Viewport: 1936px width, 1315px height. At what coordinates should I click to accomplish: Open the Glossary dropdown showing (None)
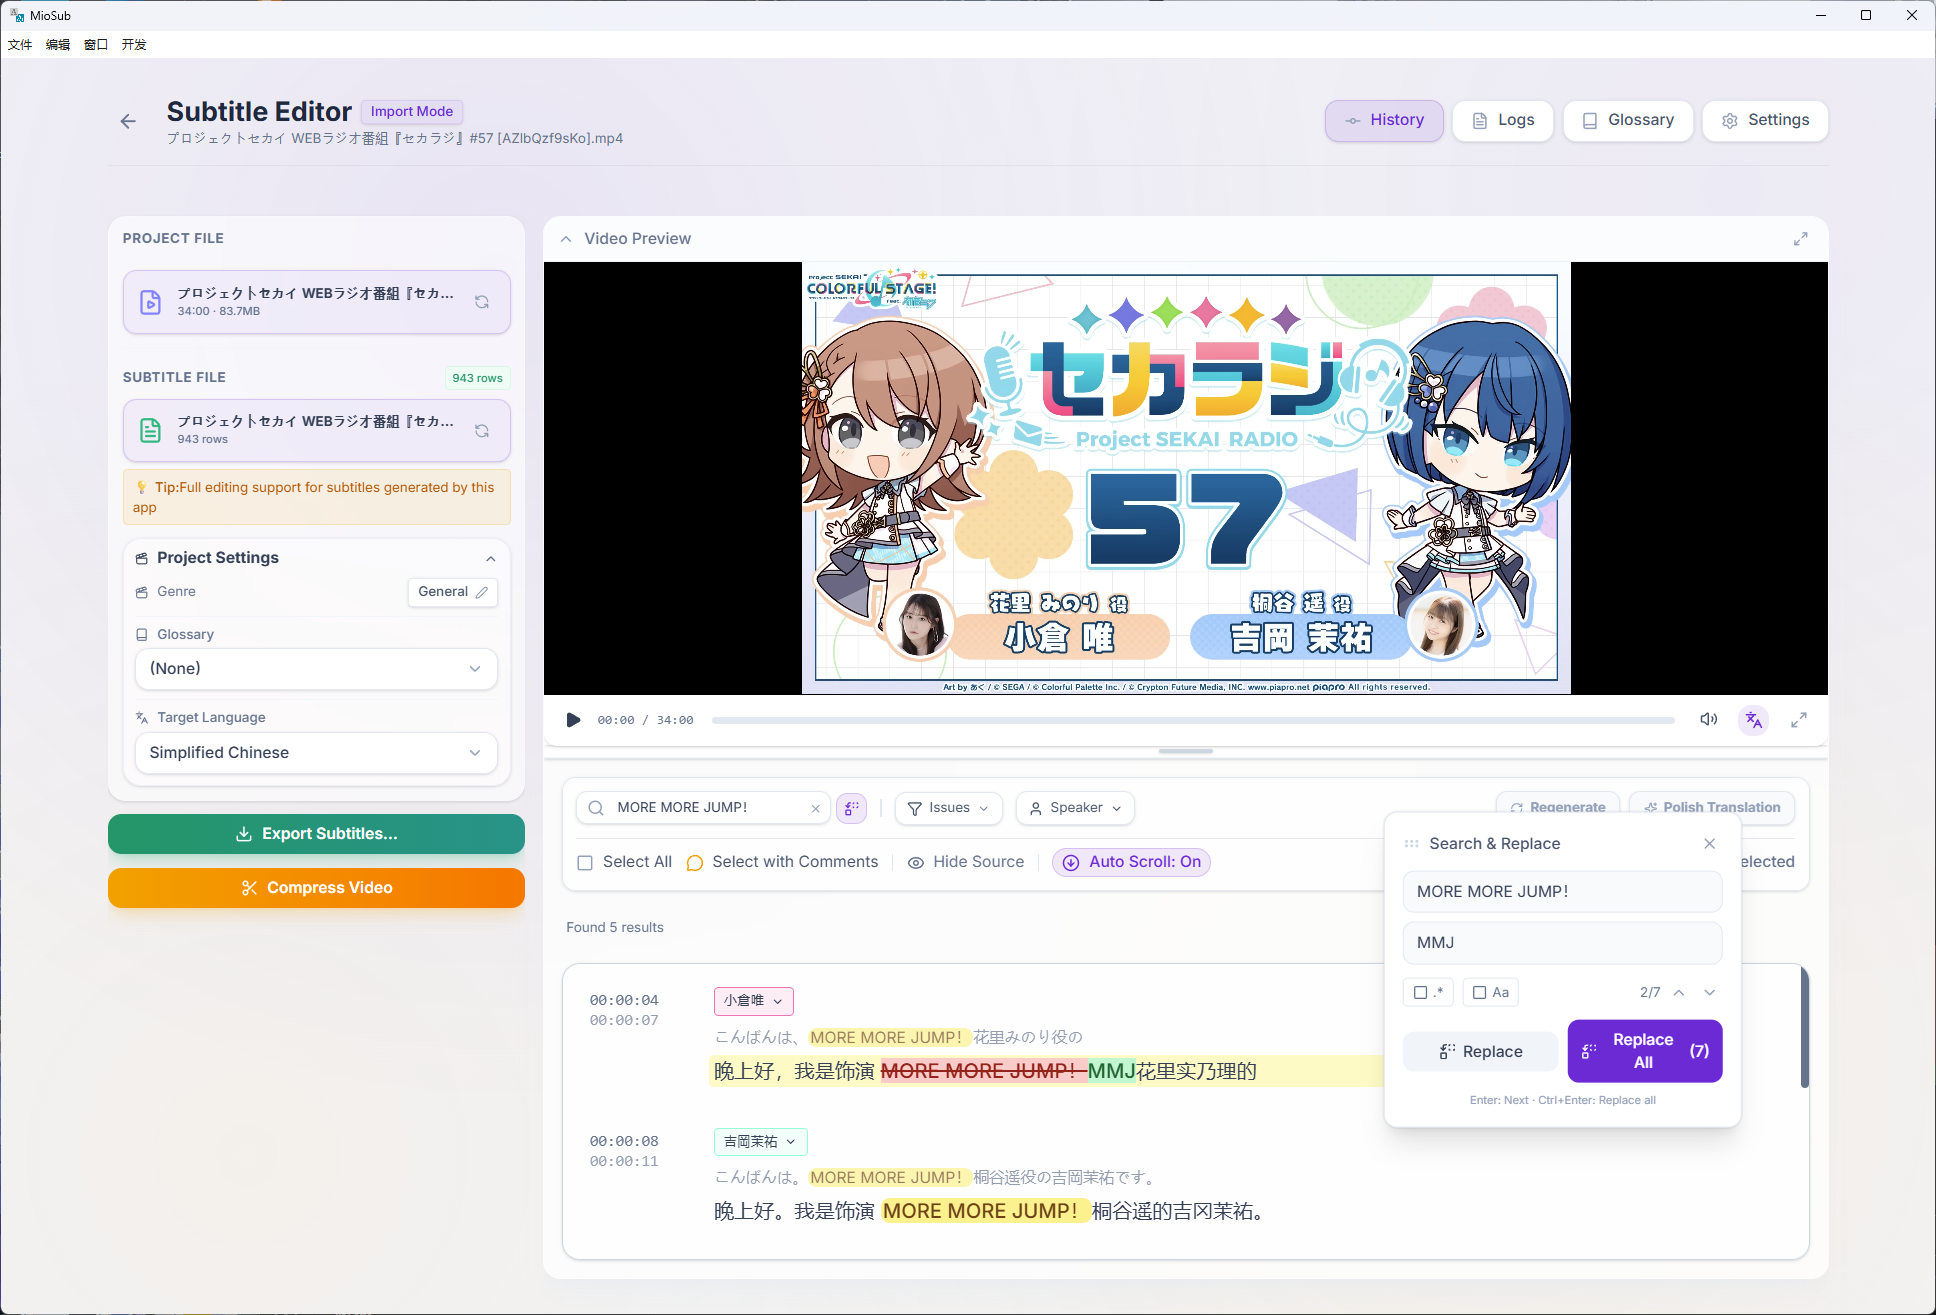tap(315, 669)
